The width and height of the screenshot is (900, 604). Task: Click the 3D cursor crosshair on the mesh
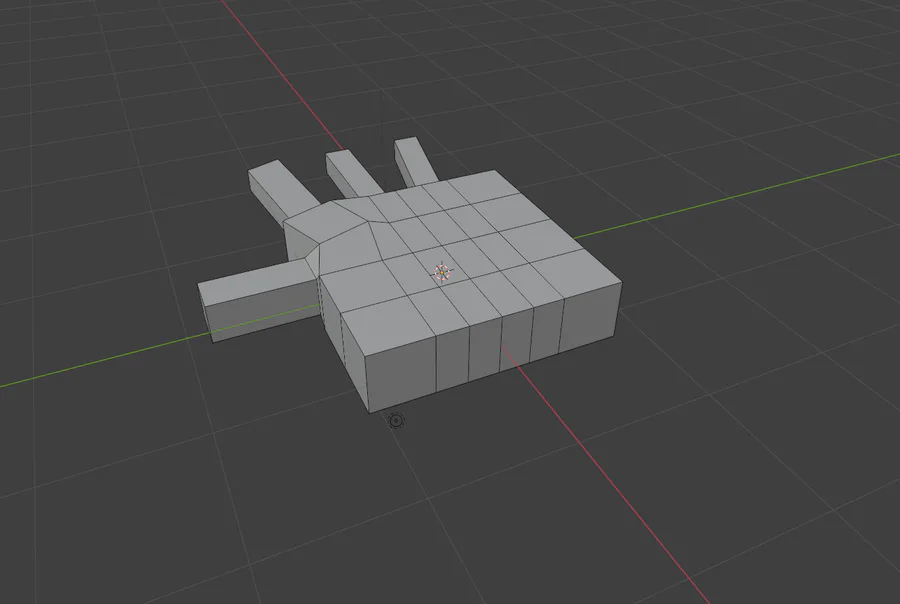pyautogui.click(x=441, y=272)
